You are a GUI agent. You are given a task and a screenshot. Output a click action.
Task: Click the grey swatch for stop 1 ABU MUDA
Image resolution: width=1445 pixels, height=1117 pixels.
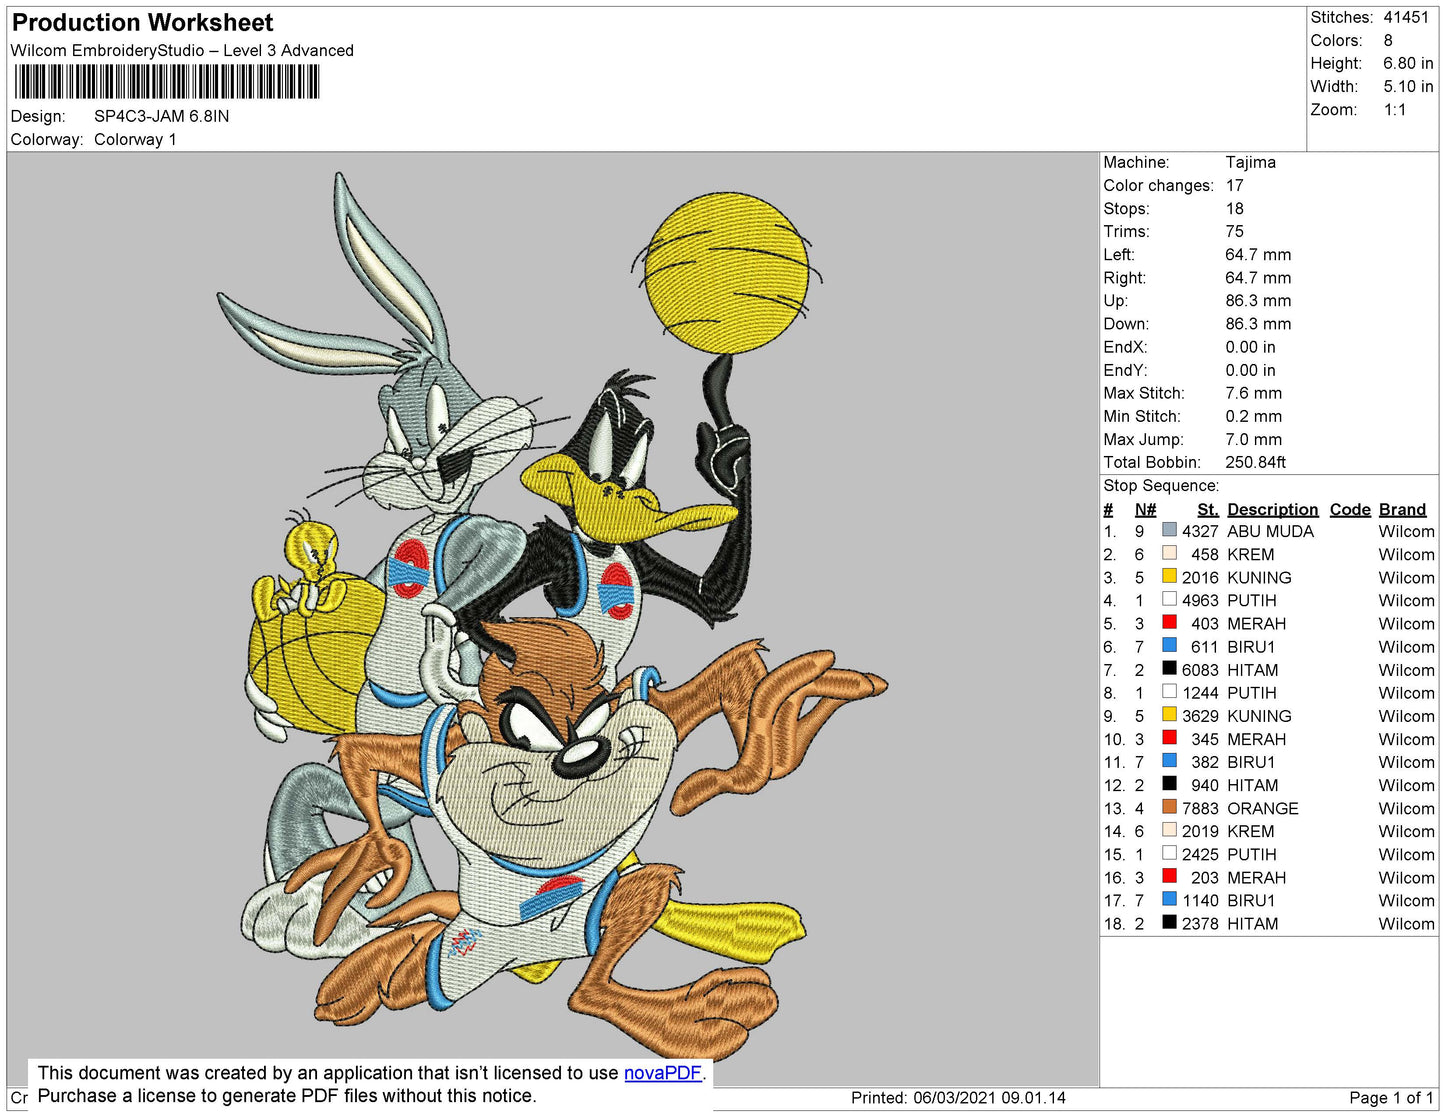coord(1169,530)
